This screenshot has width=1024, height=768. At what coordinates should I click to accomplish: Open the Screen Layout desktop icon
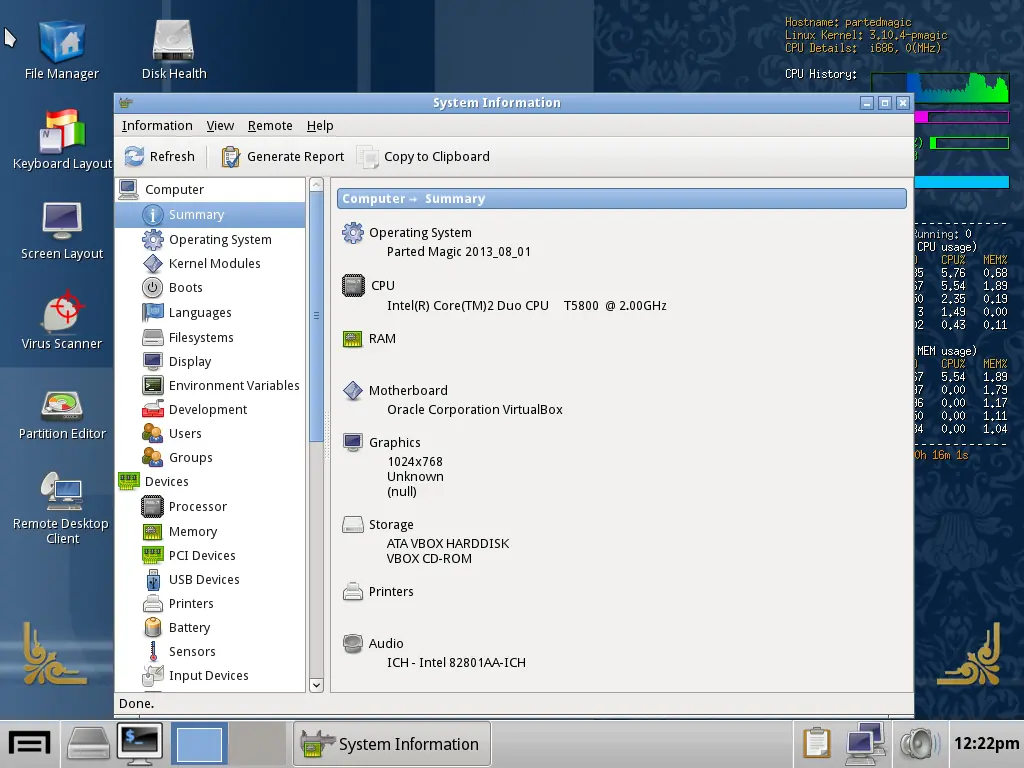(x=62, y=230)
